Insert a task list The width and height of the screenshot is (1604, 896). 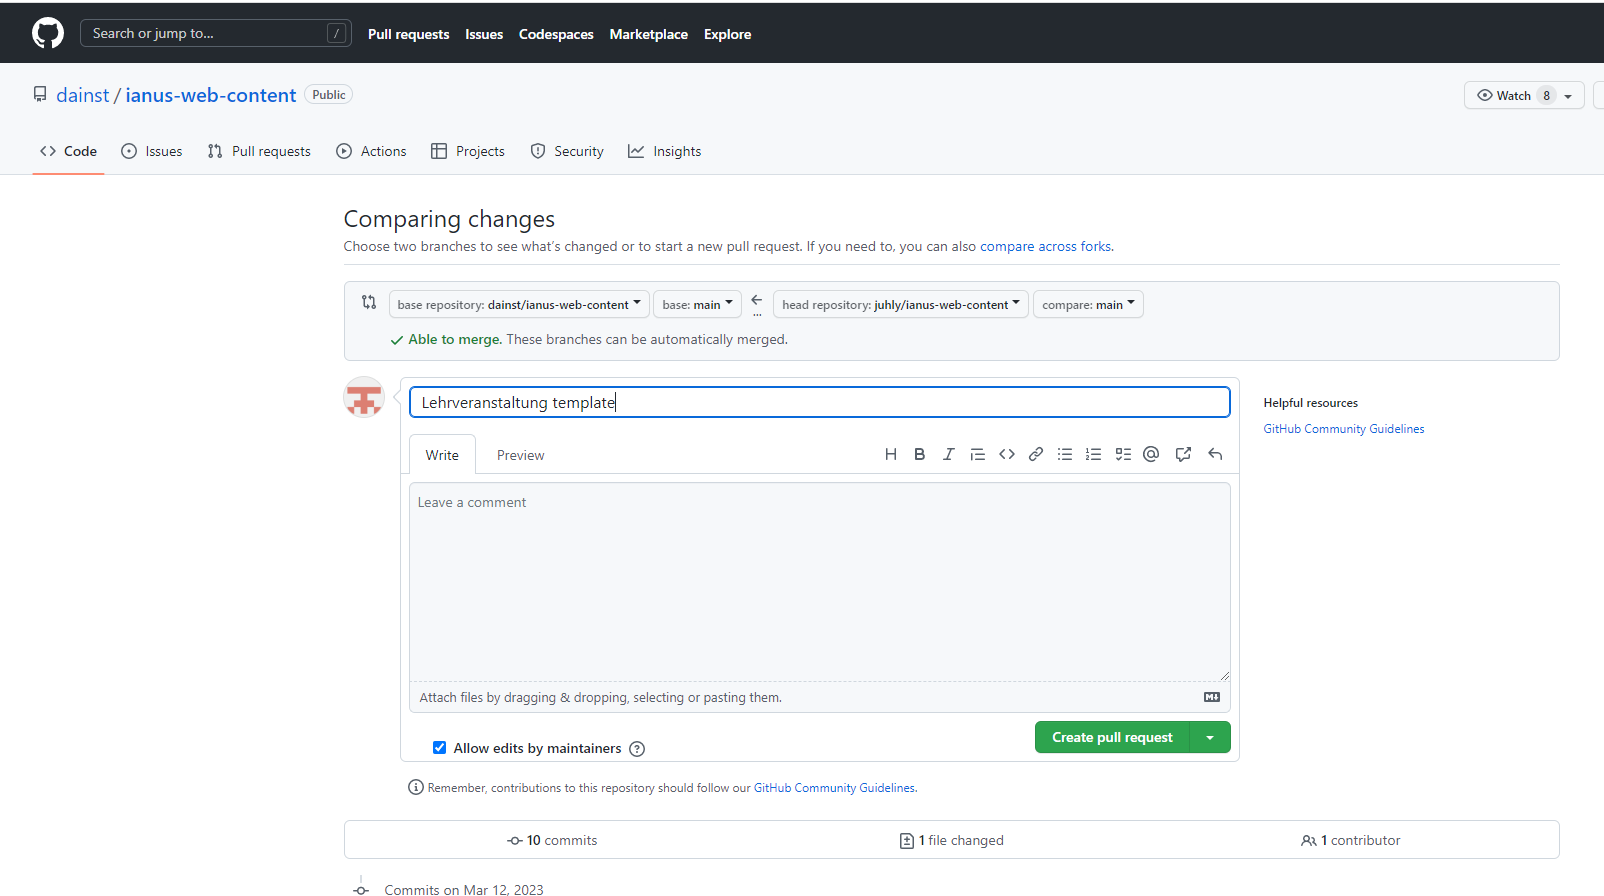(1123, 454)
